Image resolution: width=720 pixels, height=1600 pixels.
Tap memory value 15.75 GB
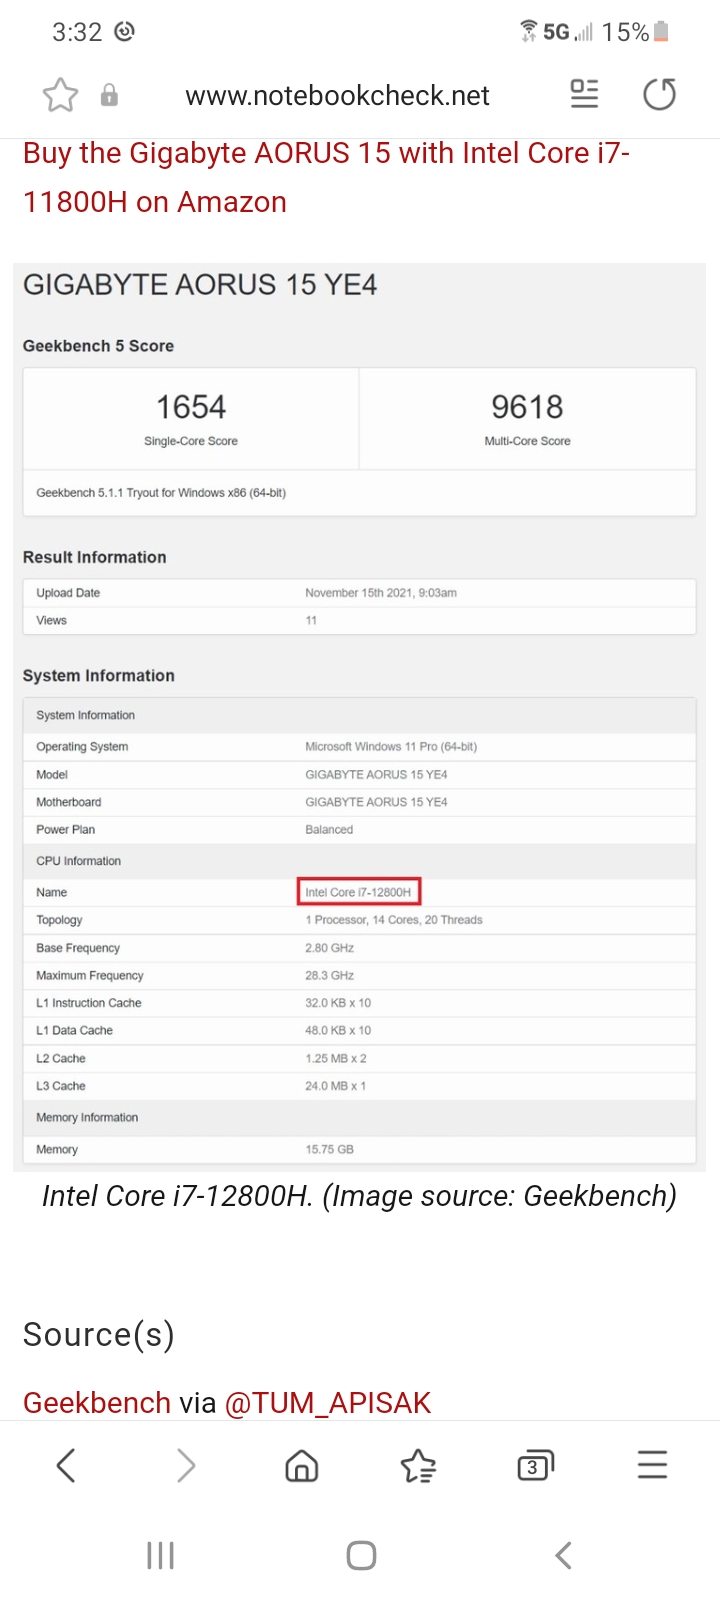(330, 1150)
